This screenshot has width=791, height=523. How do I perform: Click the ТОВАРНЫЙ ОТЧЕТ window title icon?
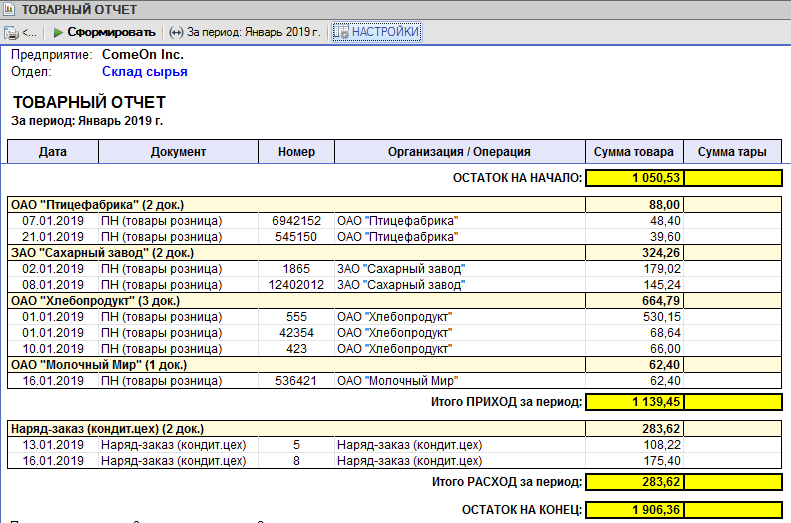[9, 9]
